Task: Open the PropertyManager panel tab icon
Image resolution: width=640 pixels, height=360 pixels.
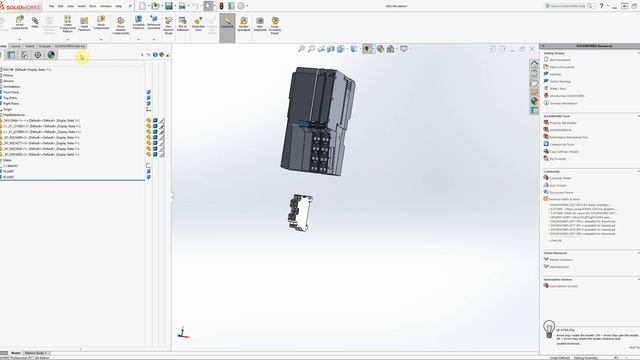Action: pyautogui.click(x=11, y=55)
